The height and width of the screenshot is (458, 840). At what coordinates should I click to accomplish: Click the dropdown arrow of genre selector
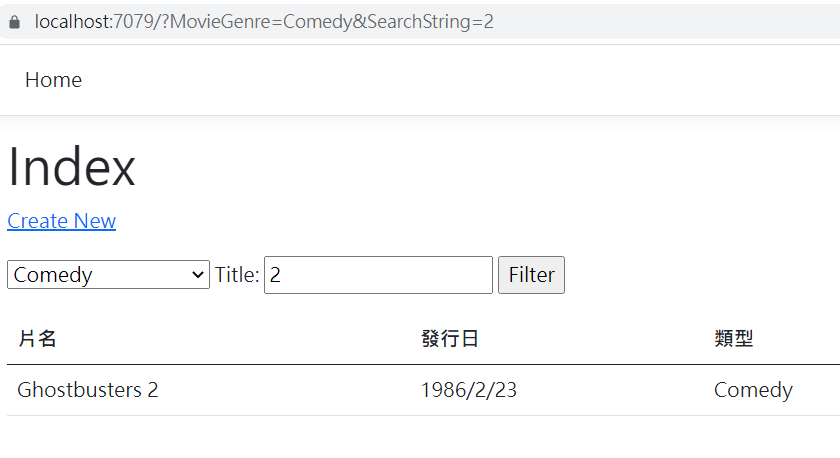click(198, 275)
